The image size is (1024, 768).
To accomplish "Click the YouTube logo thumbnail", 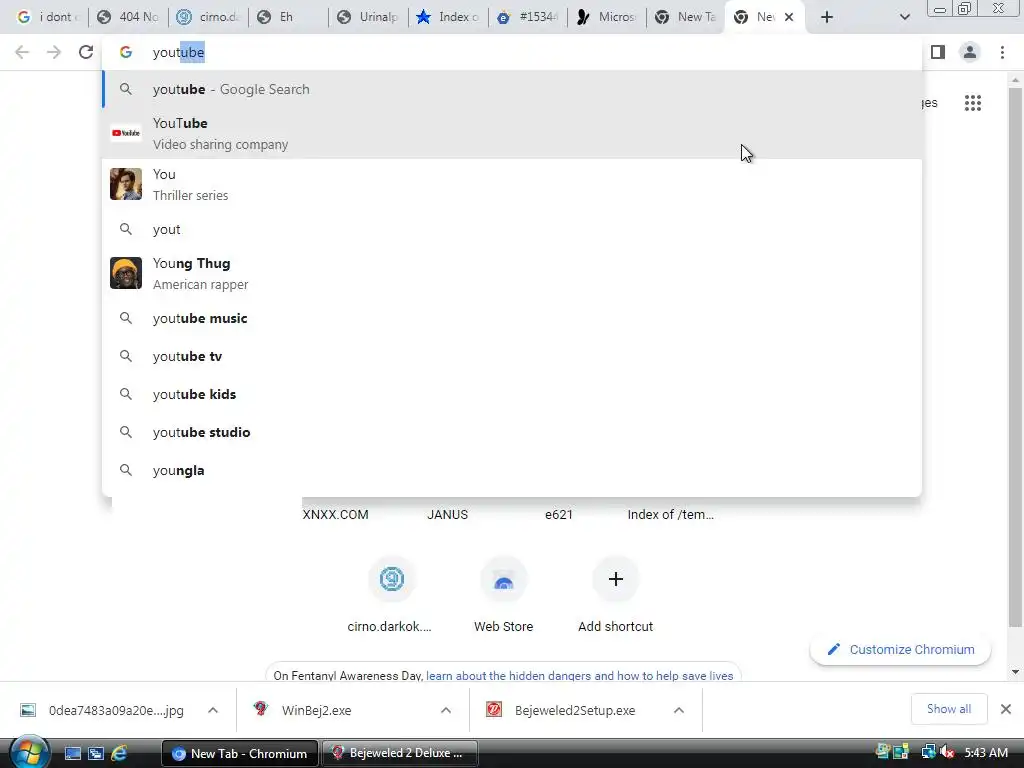I will click(x=125, y=133).
